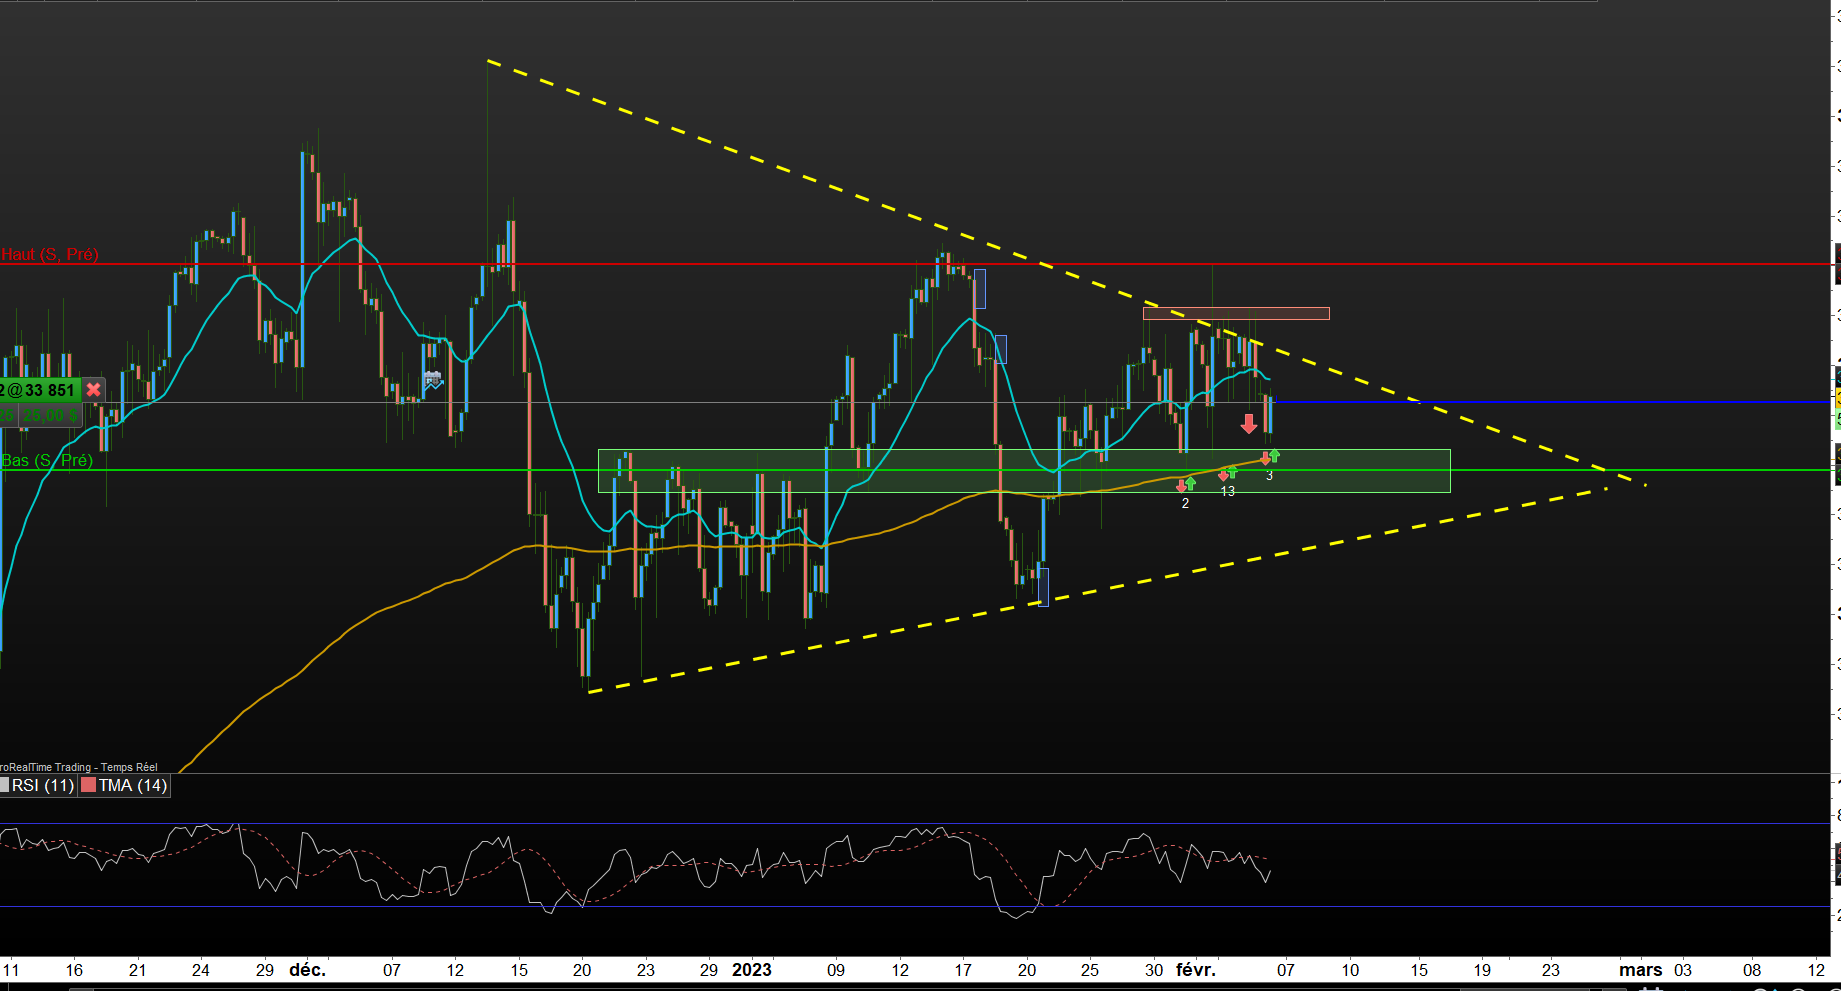Select the dividend calendar icon near December 7
This screenshot has width=1841, height=991.
[433, 380]
